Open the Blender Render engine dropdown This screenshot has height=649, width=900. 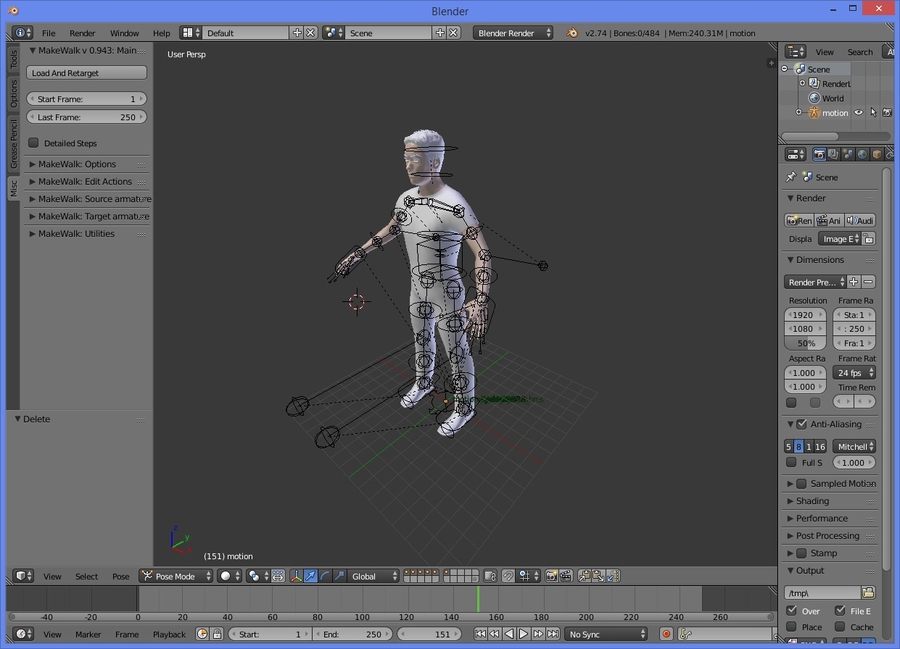tap(513, 33)
